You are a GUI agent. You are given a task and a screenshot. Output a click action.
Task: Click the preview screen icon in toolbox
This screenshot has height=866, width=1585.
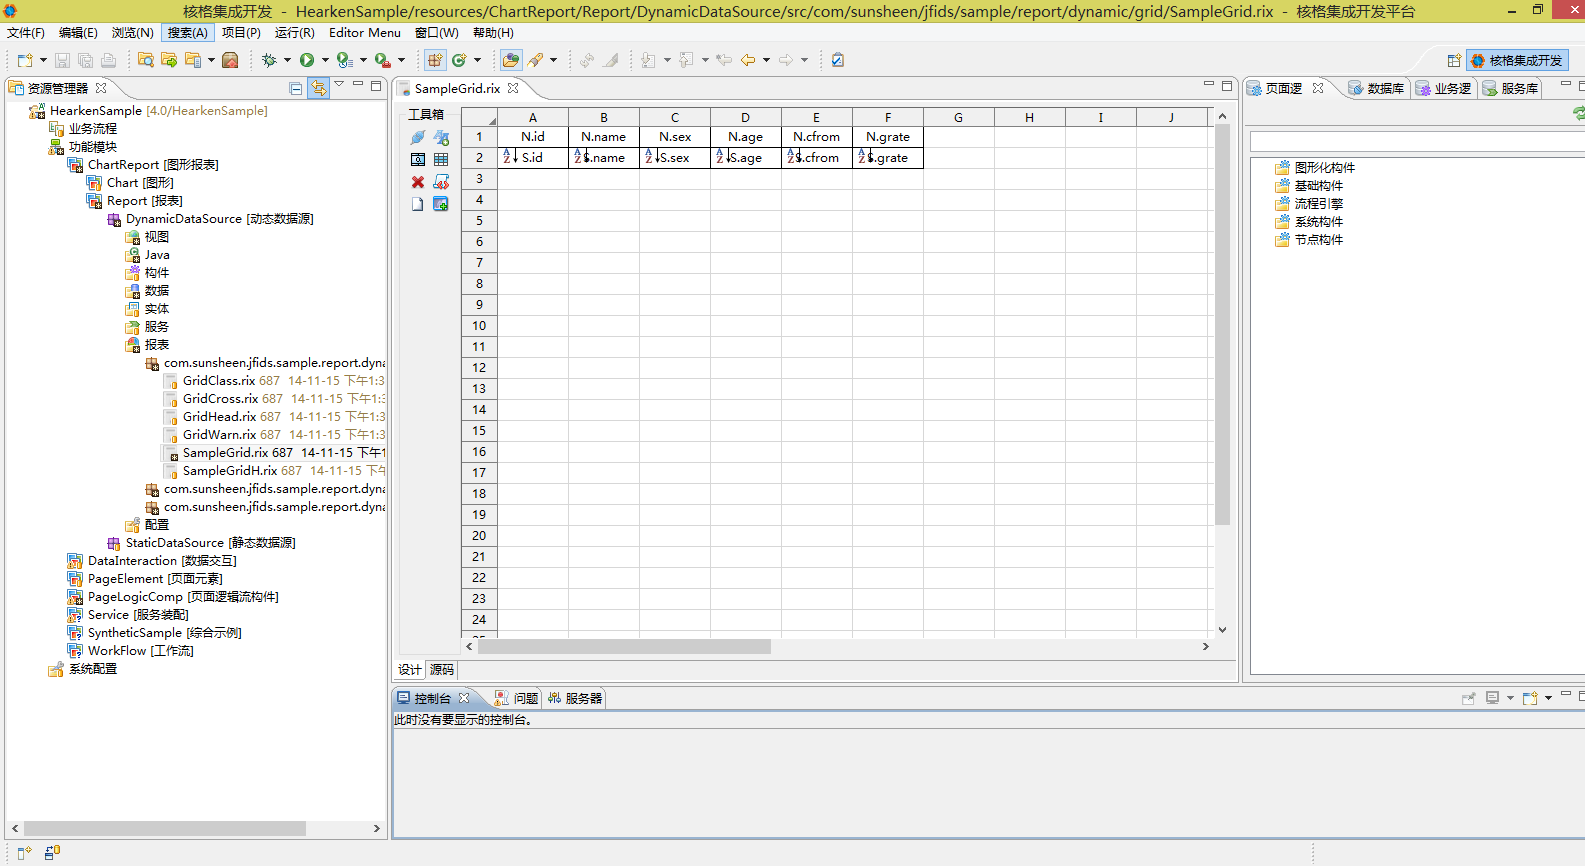(418, 159)
